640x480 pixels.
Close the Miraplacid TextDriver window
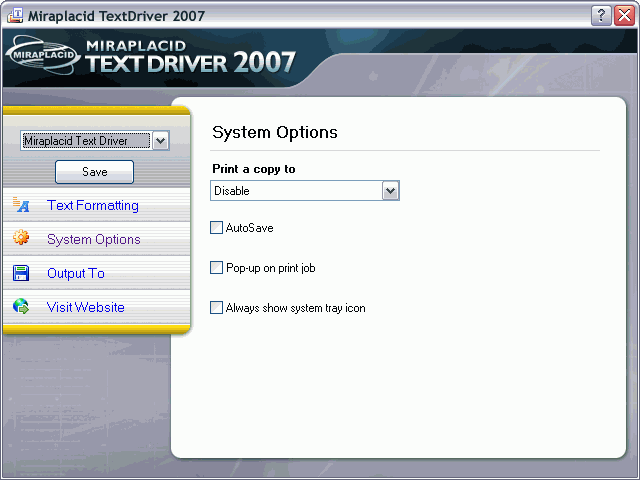pyautogui.click(x=624, y=16)
